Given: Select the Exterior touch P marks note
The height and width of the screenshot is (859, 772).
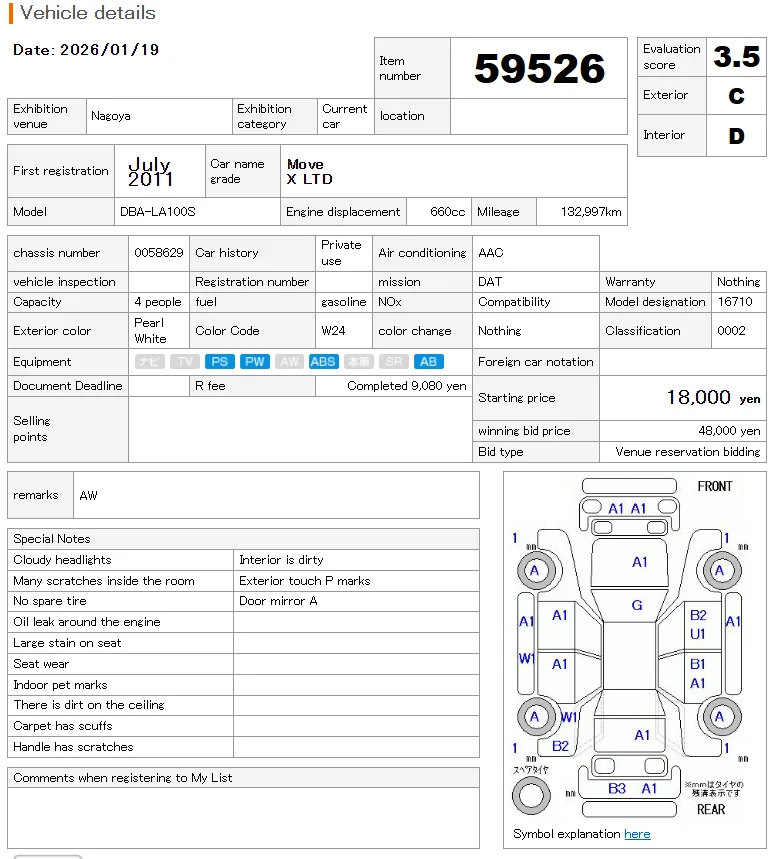Looking at the screenshot, I should [x=305, y=581].
